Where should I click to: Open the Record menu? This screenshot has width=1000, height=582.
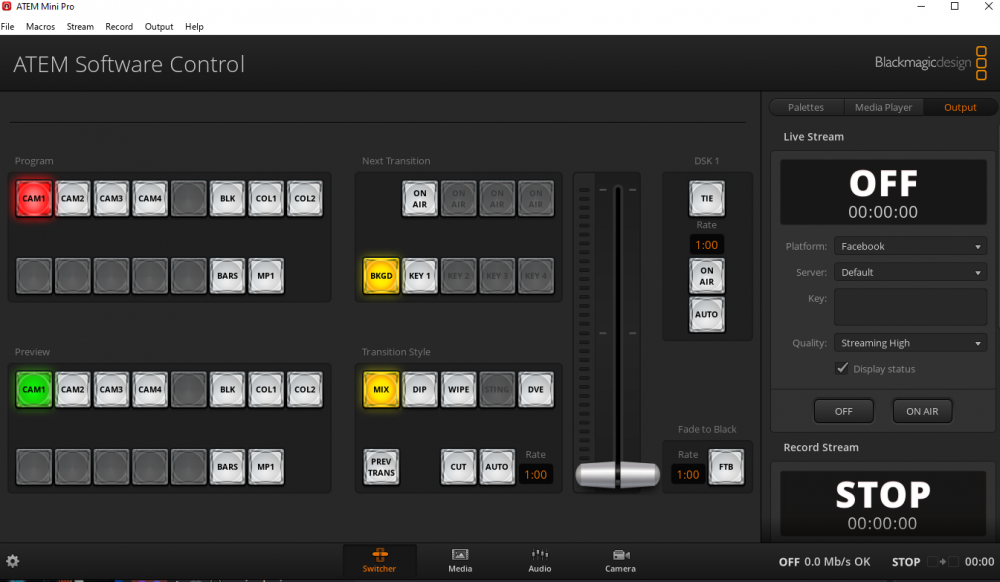tap(119, 27)
